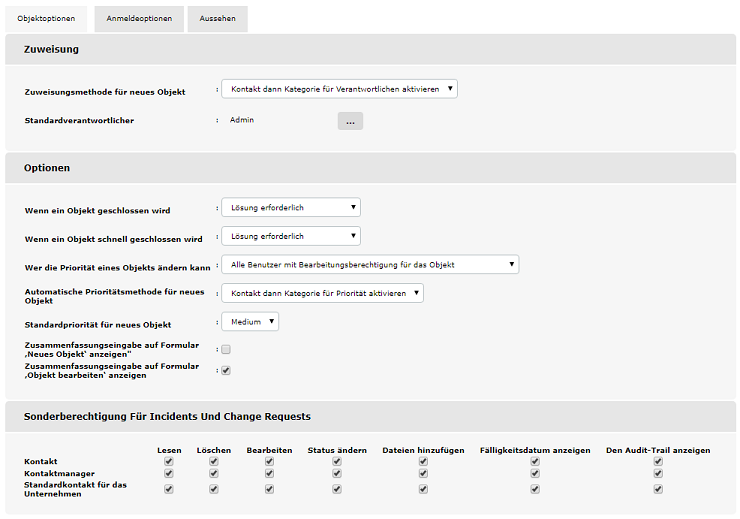
Task: Toggle Bearbeiten for Standardkontakt für das Unternehmen
Action: 269,489
